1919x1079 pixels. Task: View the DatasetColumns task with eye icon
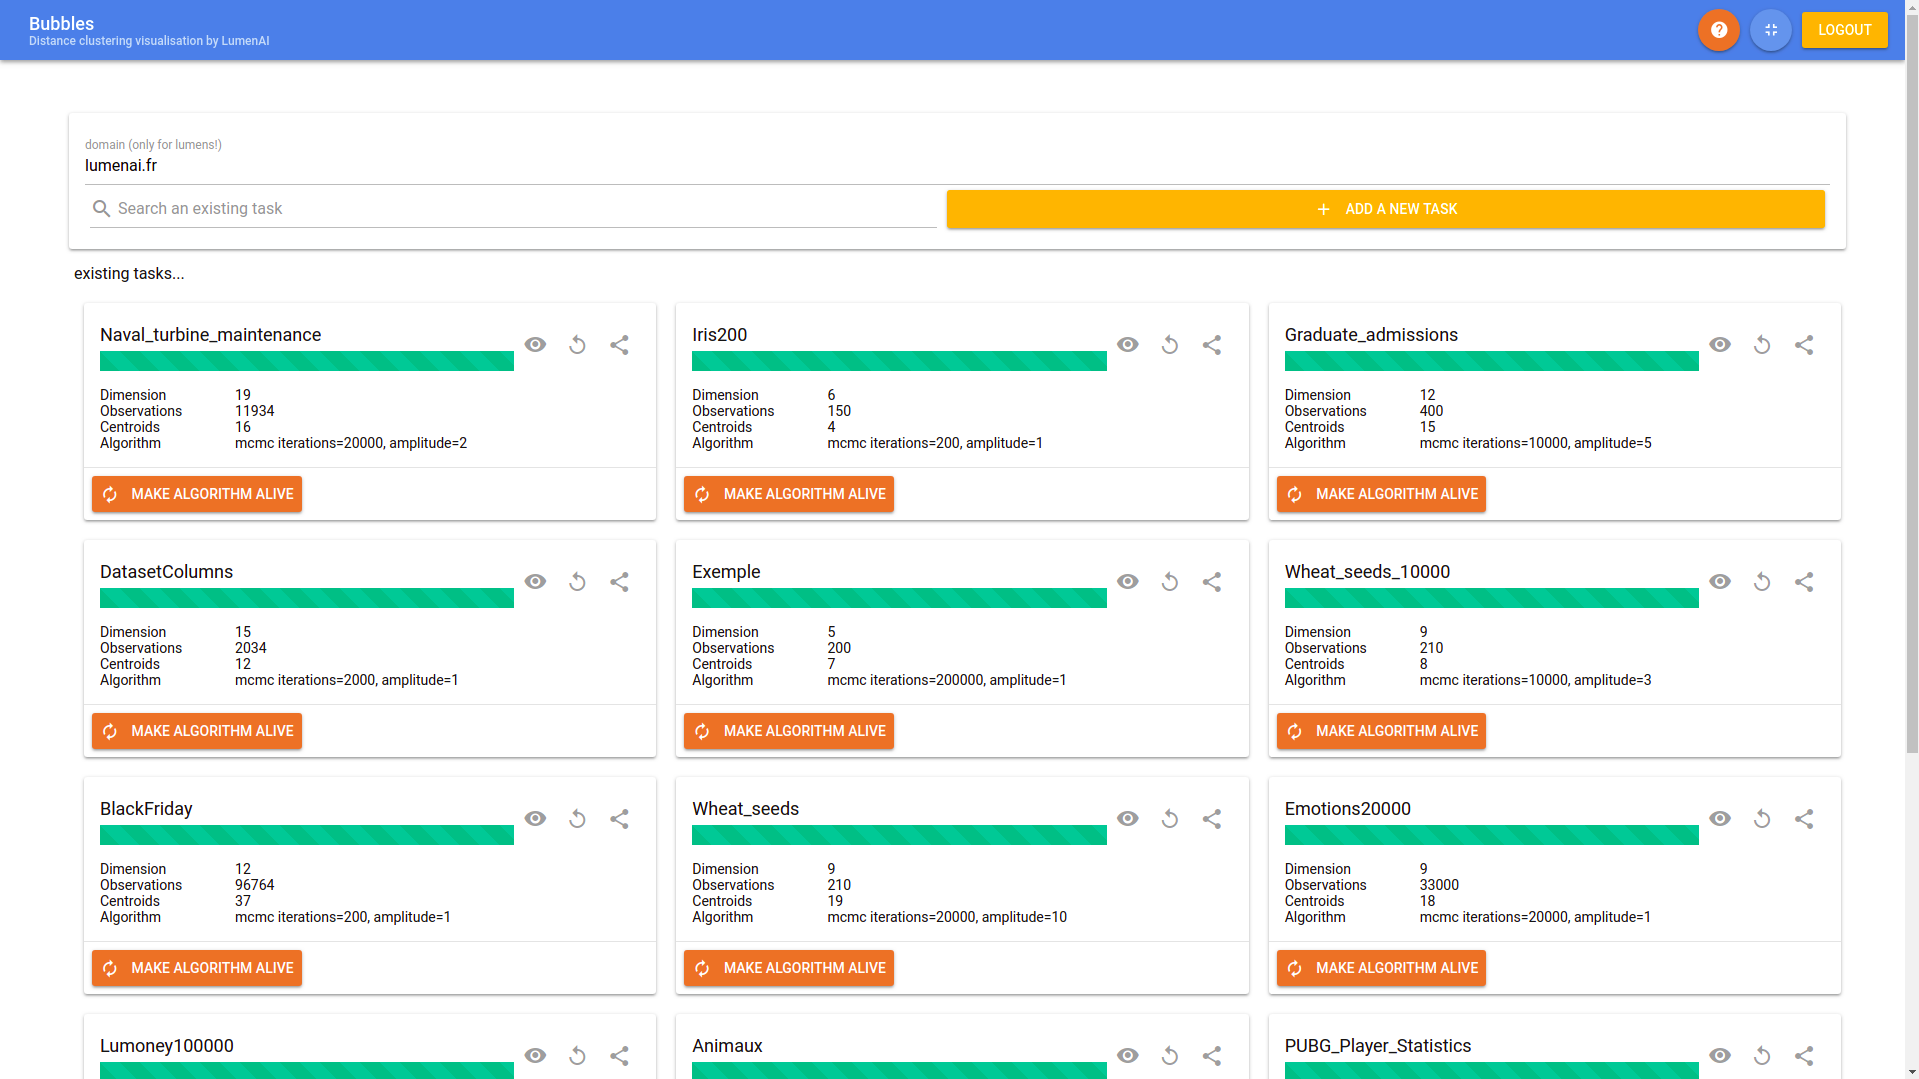pyautogui.click(x=535, y=582)
